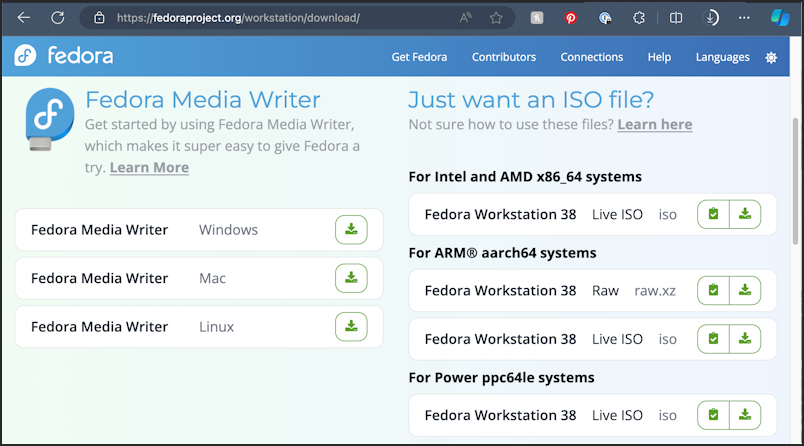804x446 pixels.
Task: Click the 'Just want an ISO file?' heading
Action: click(531, 99)
